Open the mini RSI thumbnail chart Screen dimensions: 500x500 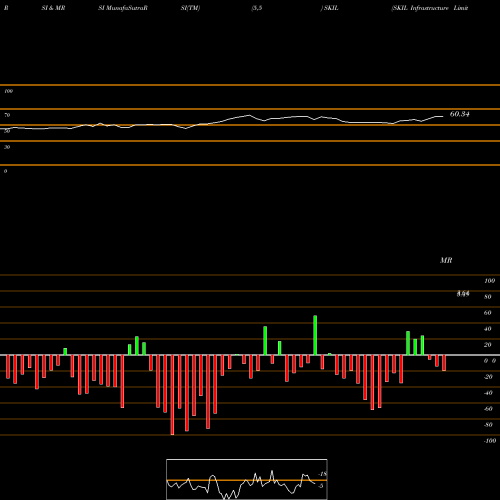[x=247, y=479]
